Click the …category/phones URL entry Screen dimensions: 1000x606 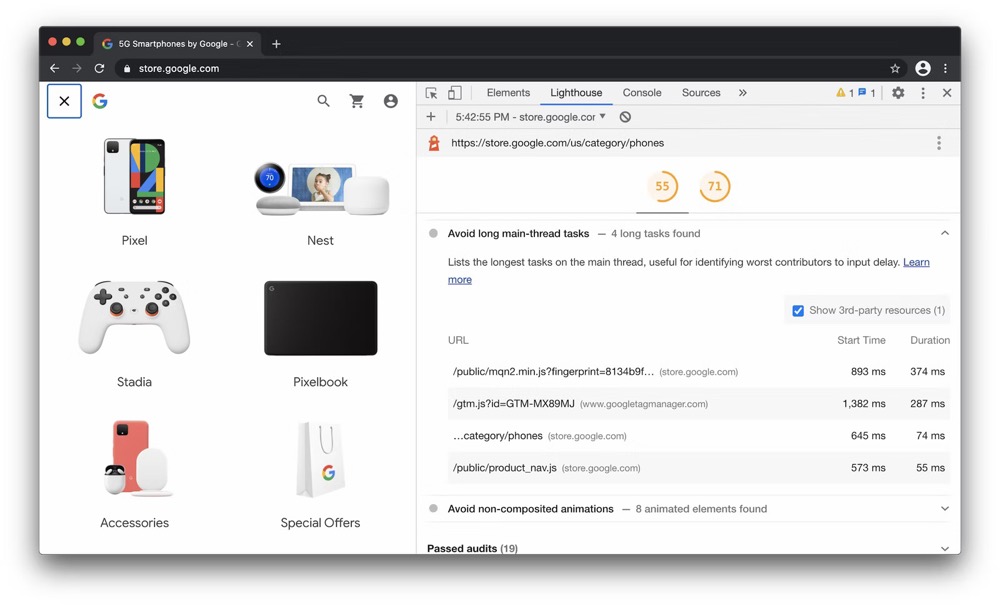497,436
